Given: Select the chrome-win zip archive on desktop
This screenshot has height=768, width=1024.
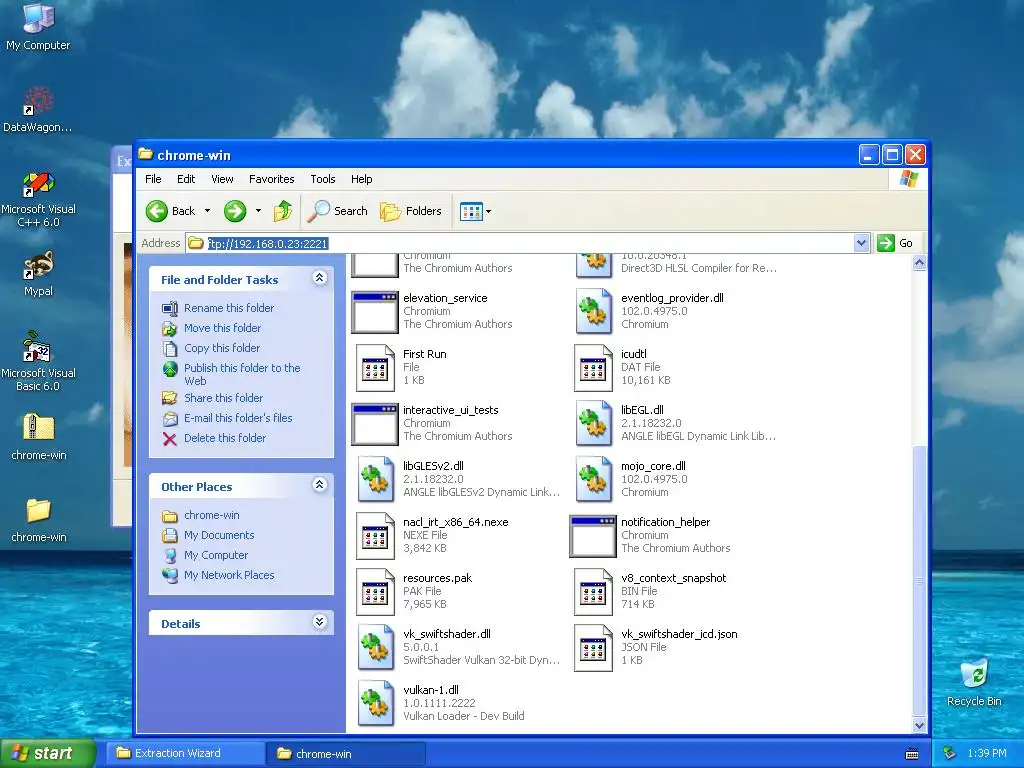Looking at the screenshot, I should (x=39, y=437).
